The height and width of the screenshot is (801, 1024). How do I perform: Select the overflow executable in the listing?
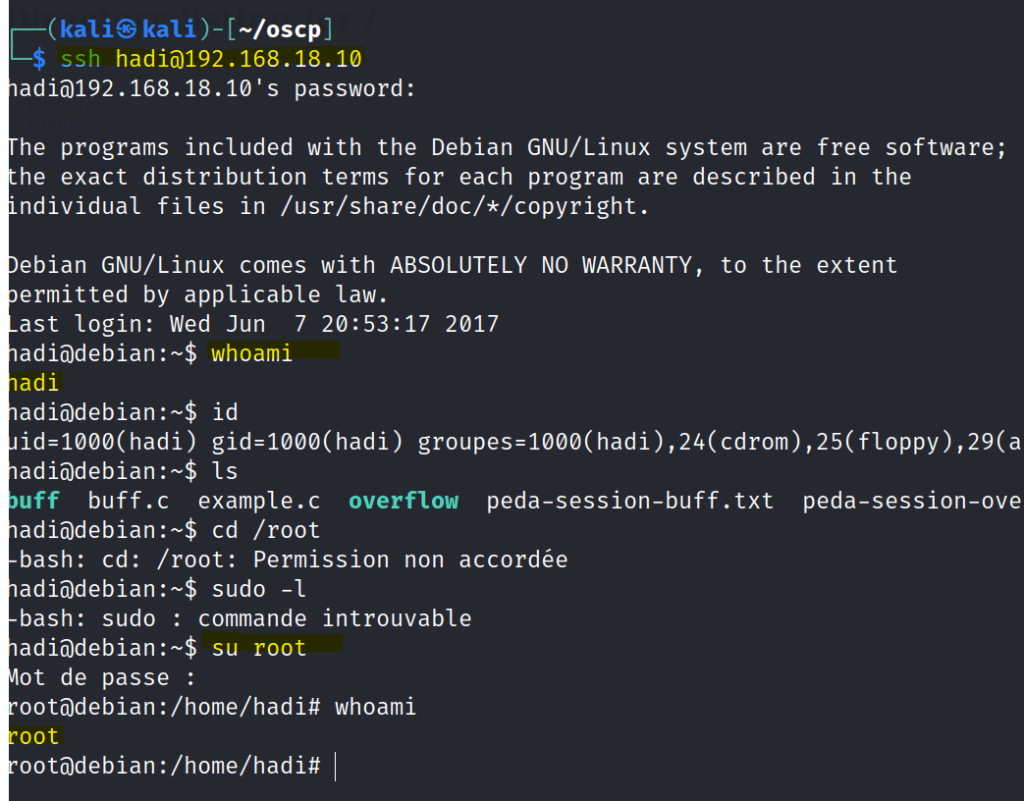pos(403,500)
